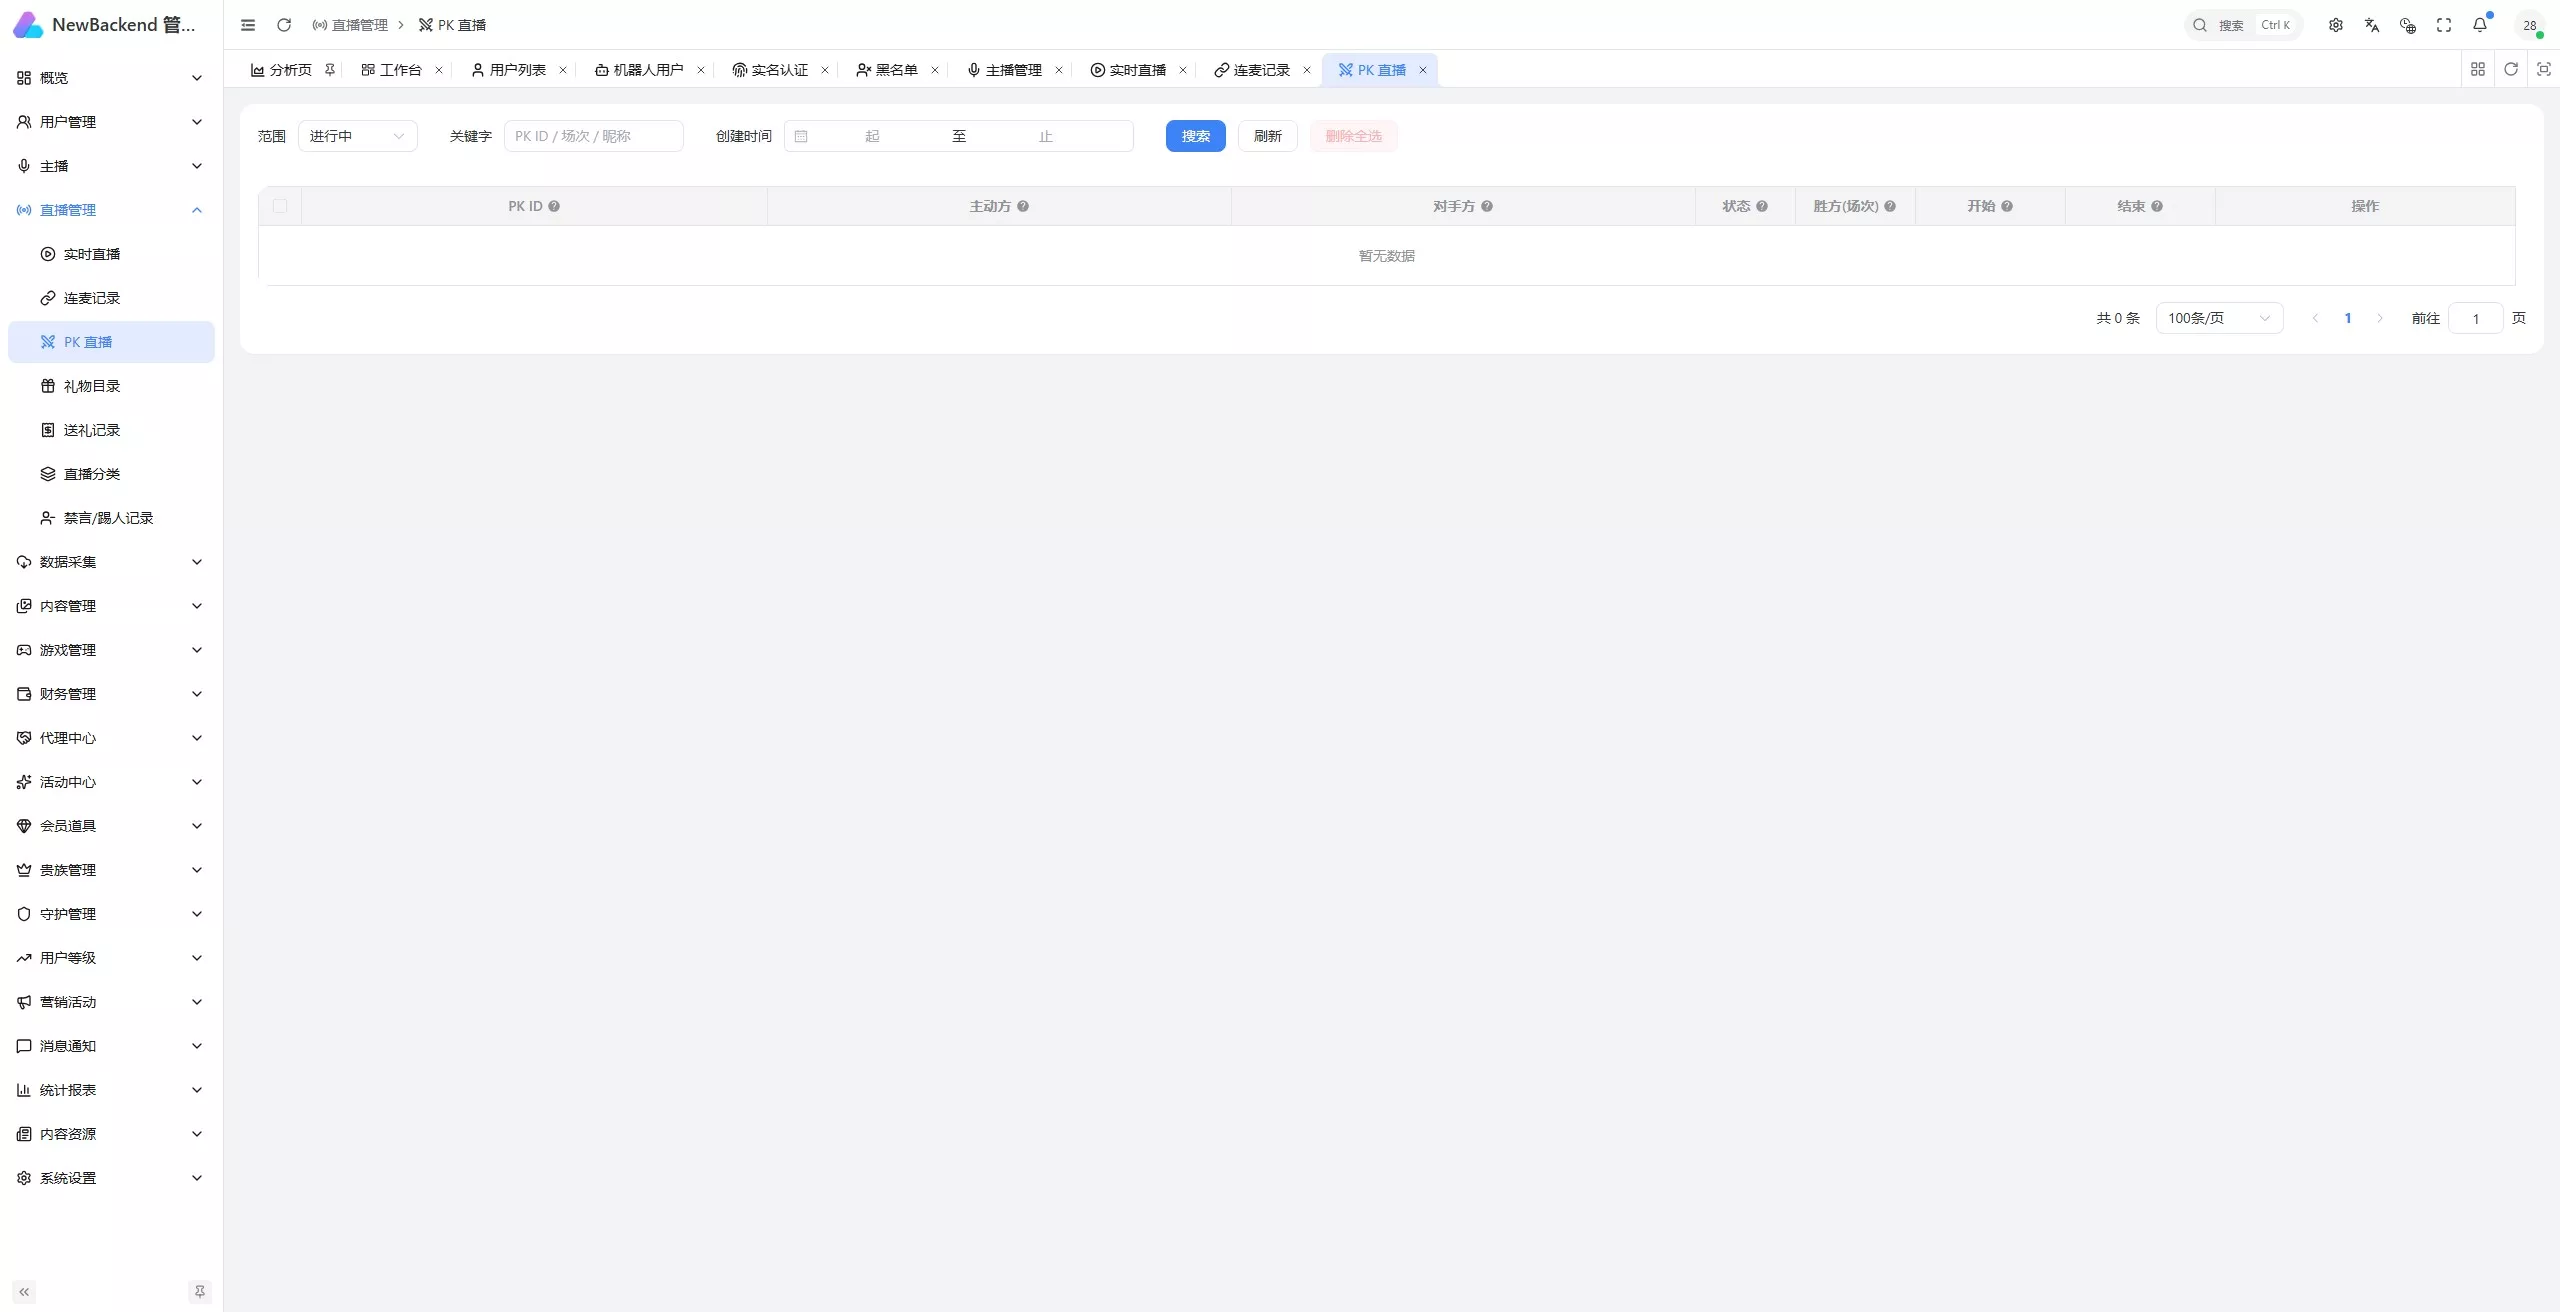Screen dimensions: 2560x1312
Task: Click help icon next to 胜方(场次) header
Action: 1890,206
